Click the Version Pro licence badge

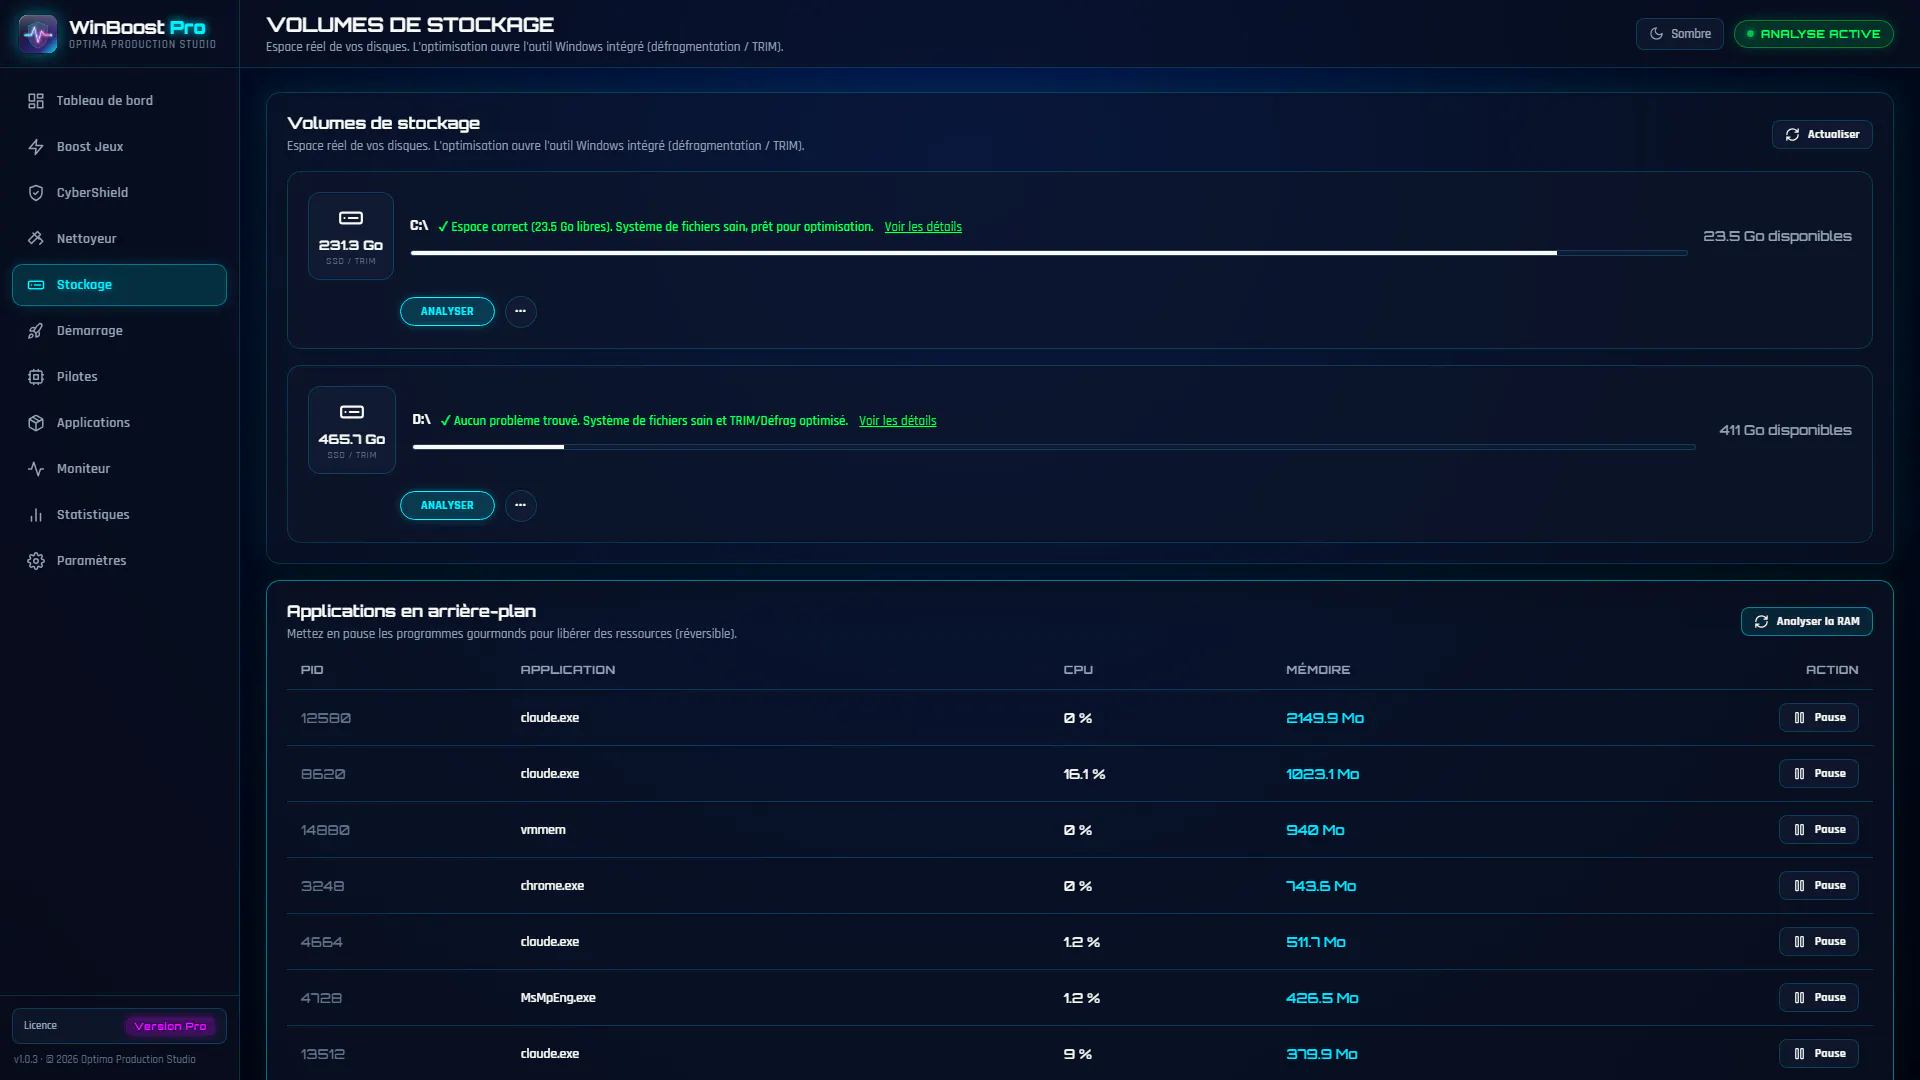click(x=170, y=1026)
